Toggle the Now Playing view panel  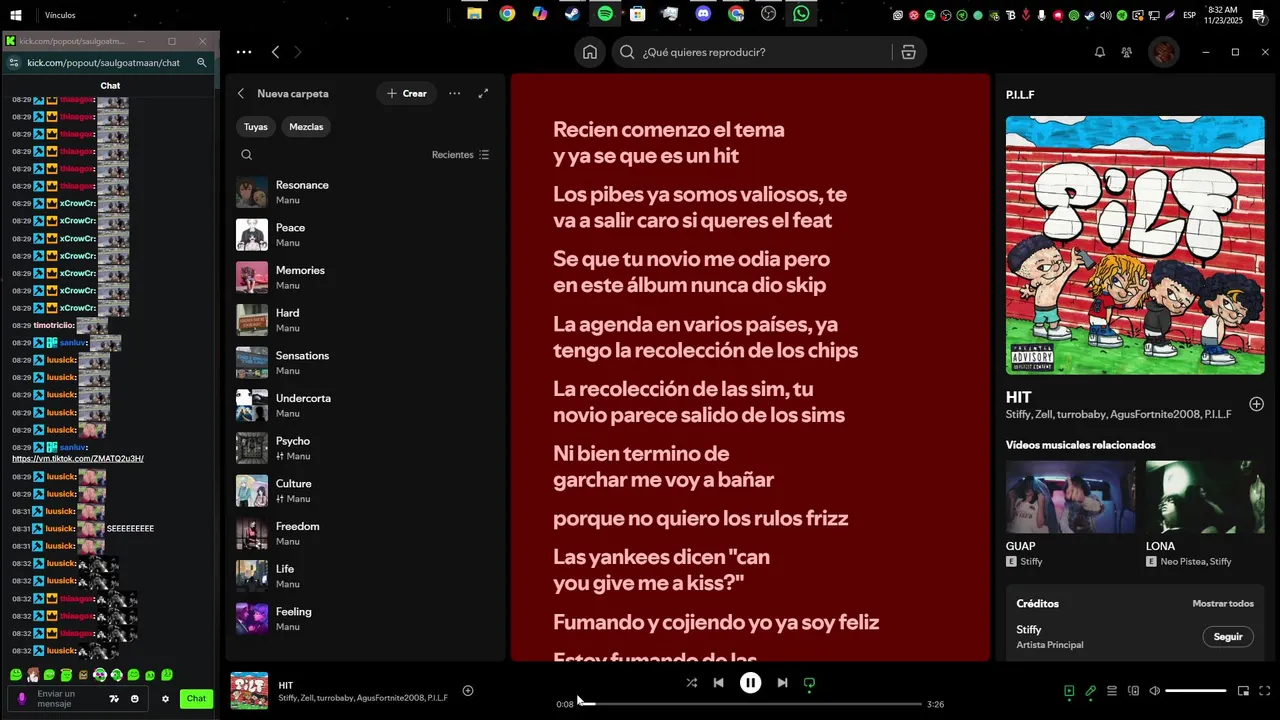pyautogui.click(x=1069, y=691)
